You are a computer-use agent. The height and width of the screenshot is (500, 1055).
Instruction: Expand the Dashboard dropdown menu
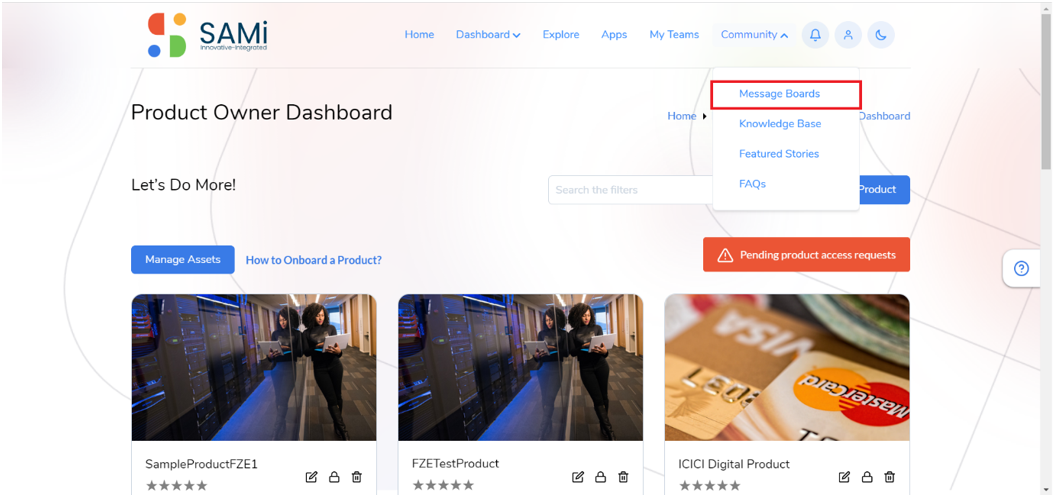(488, 35)
